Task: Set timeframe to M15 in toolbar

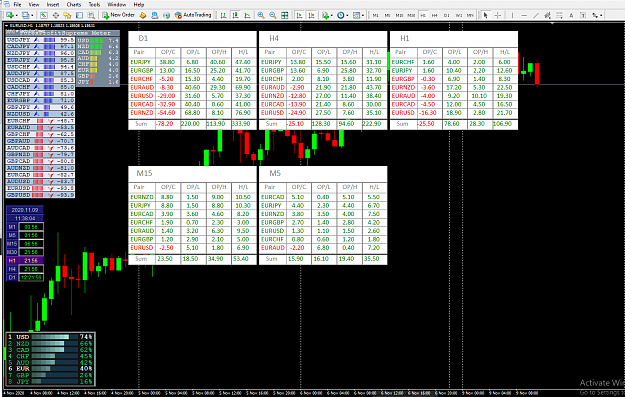Action: [399, 15]
